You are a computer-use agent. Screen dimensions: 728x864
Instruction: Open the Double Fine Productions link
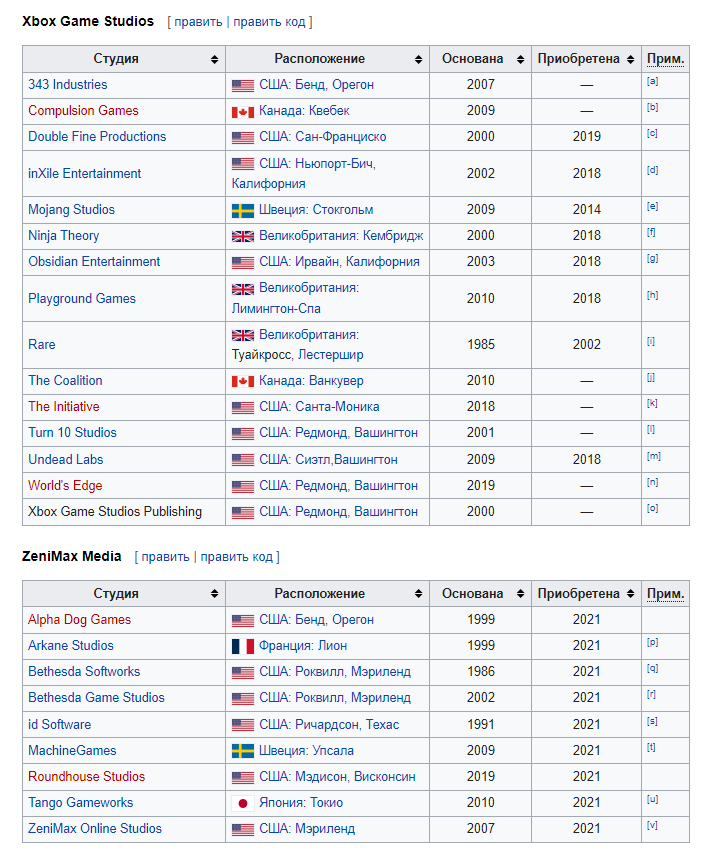point(97,137)
